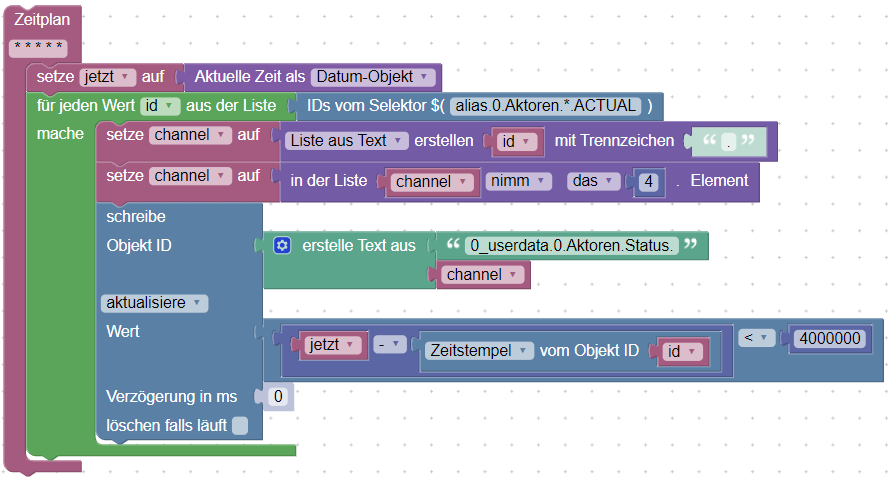The image size is (894, 484).
Task: Edit the element index number field '4'
Action: click(x=649, y=182)
